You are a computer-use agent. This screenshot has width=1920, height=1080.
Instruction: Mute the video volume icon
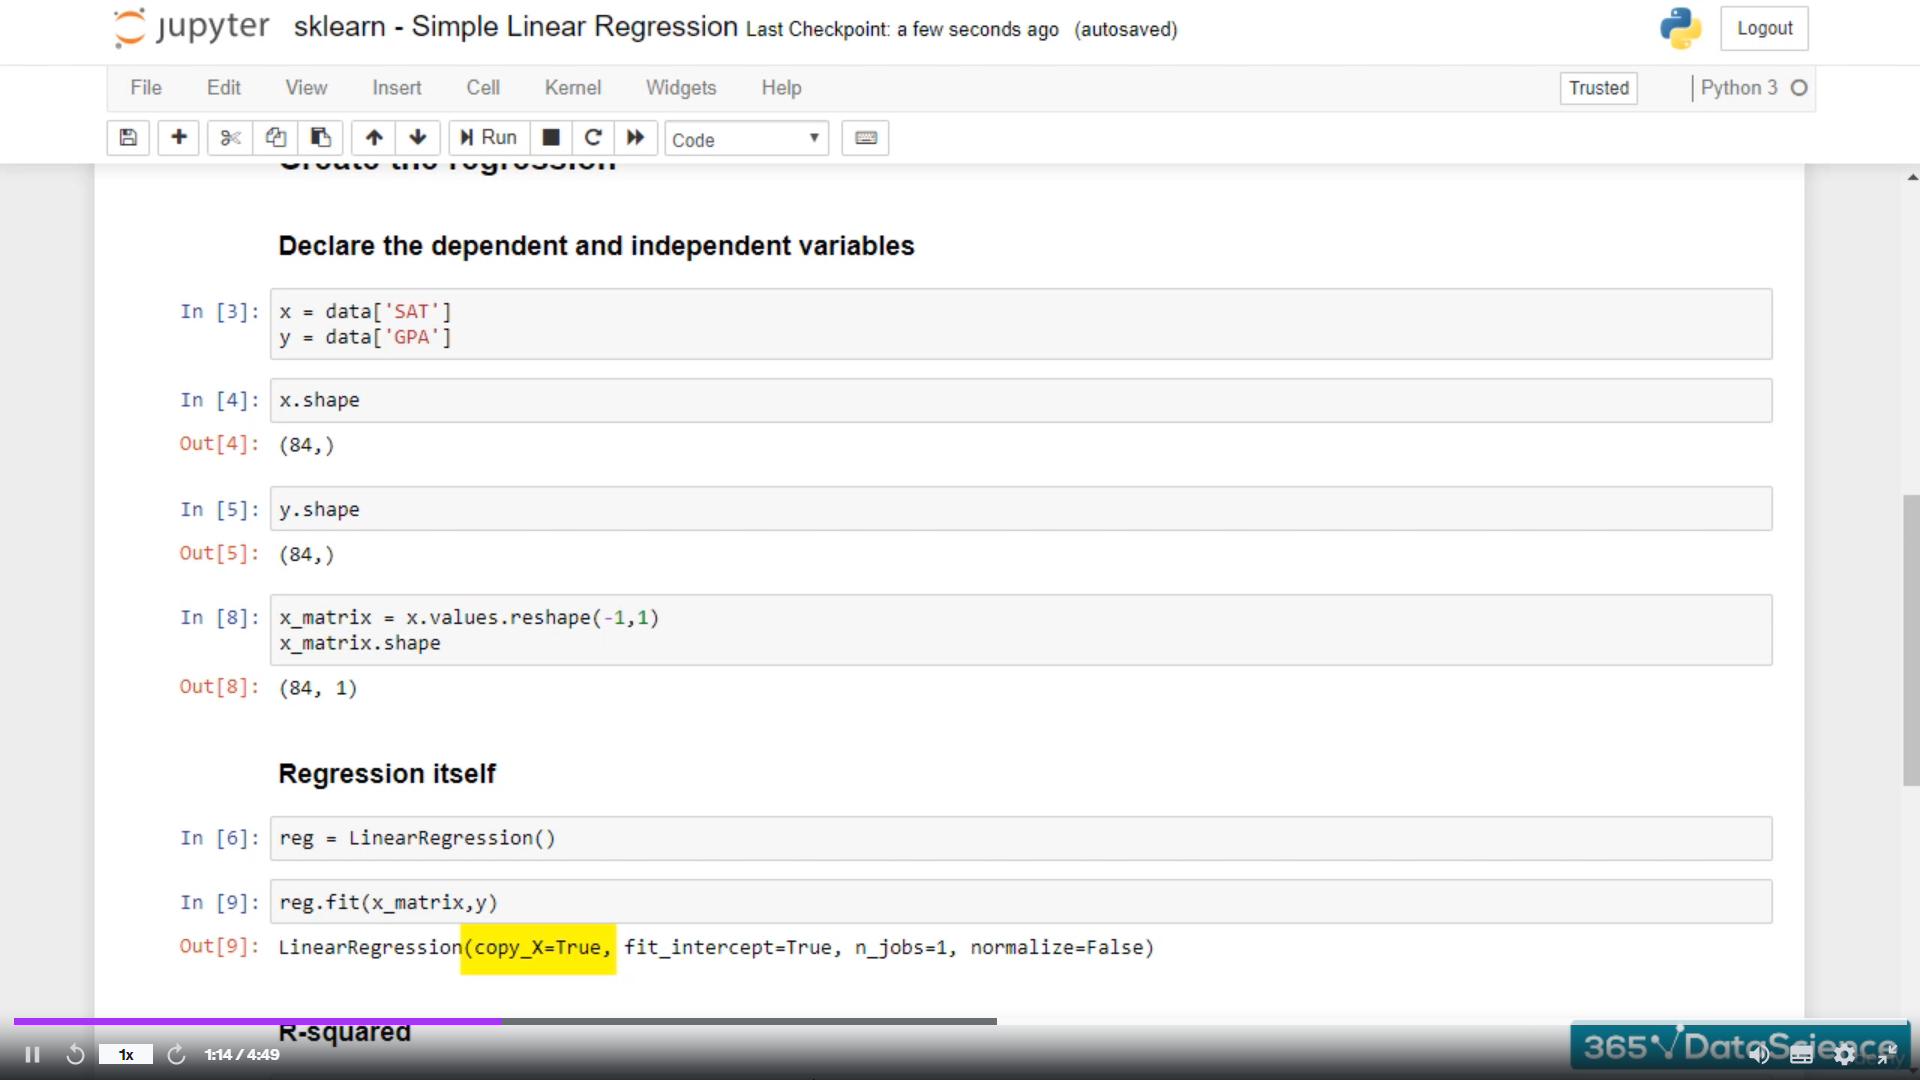1759,1054
